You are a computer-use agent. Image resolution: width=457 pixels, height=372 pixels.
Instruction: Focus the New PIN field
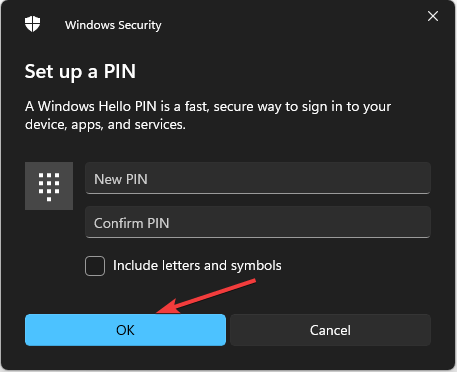click(x=258, y=178)
